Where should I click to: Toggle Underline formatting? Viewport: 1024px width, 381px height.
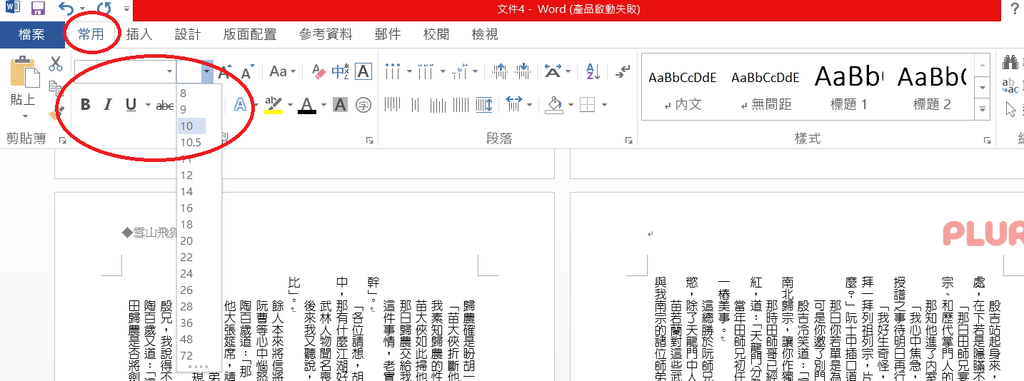[x=131, y=105]
